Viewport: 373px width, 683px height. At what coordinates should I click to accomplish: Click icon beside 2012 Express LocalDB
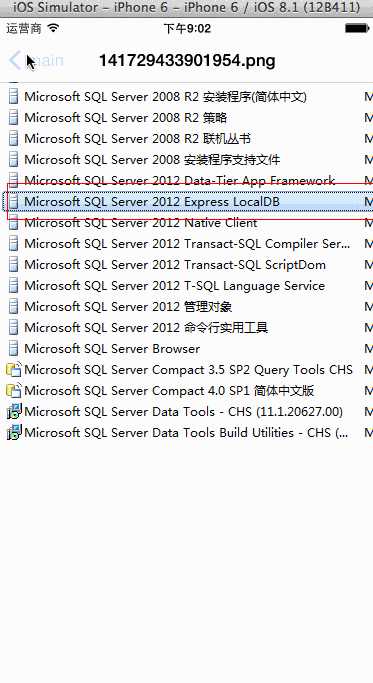pos(14,201)
